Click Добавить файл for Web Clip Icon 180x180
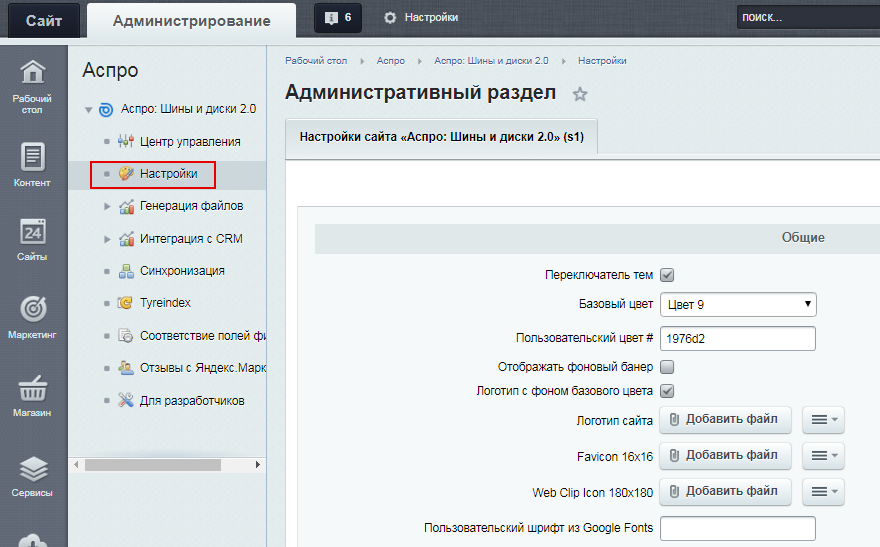 (x=725, y=491)
